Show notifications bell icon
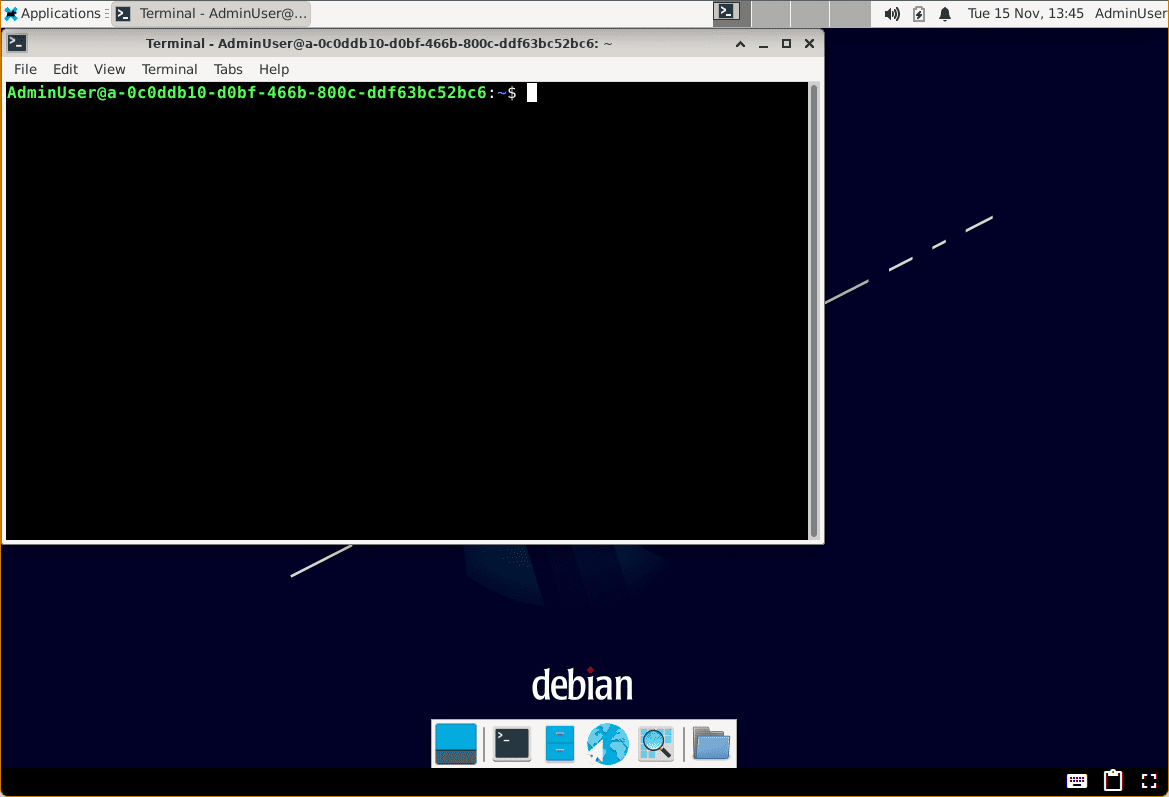Screen dimensions: 1169x797 pos(945,13)
